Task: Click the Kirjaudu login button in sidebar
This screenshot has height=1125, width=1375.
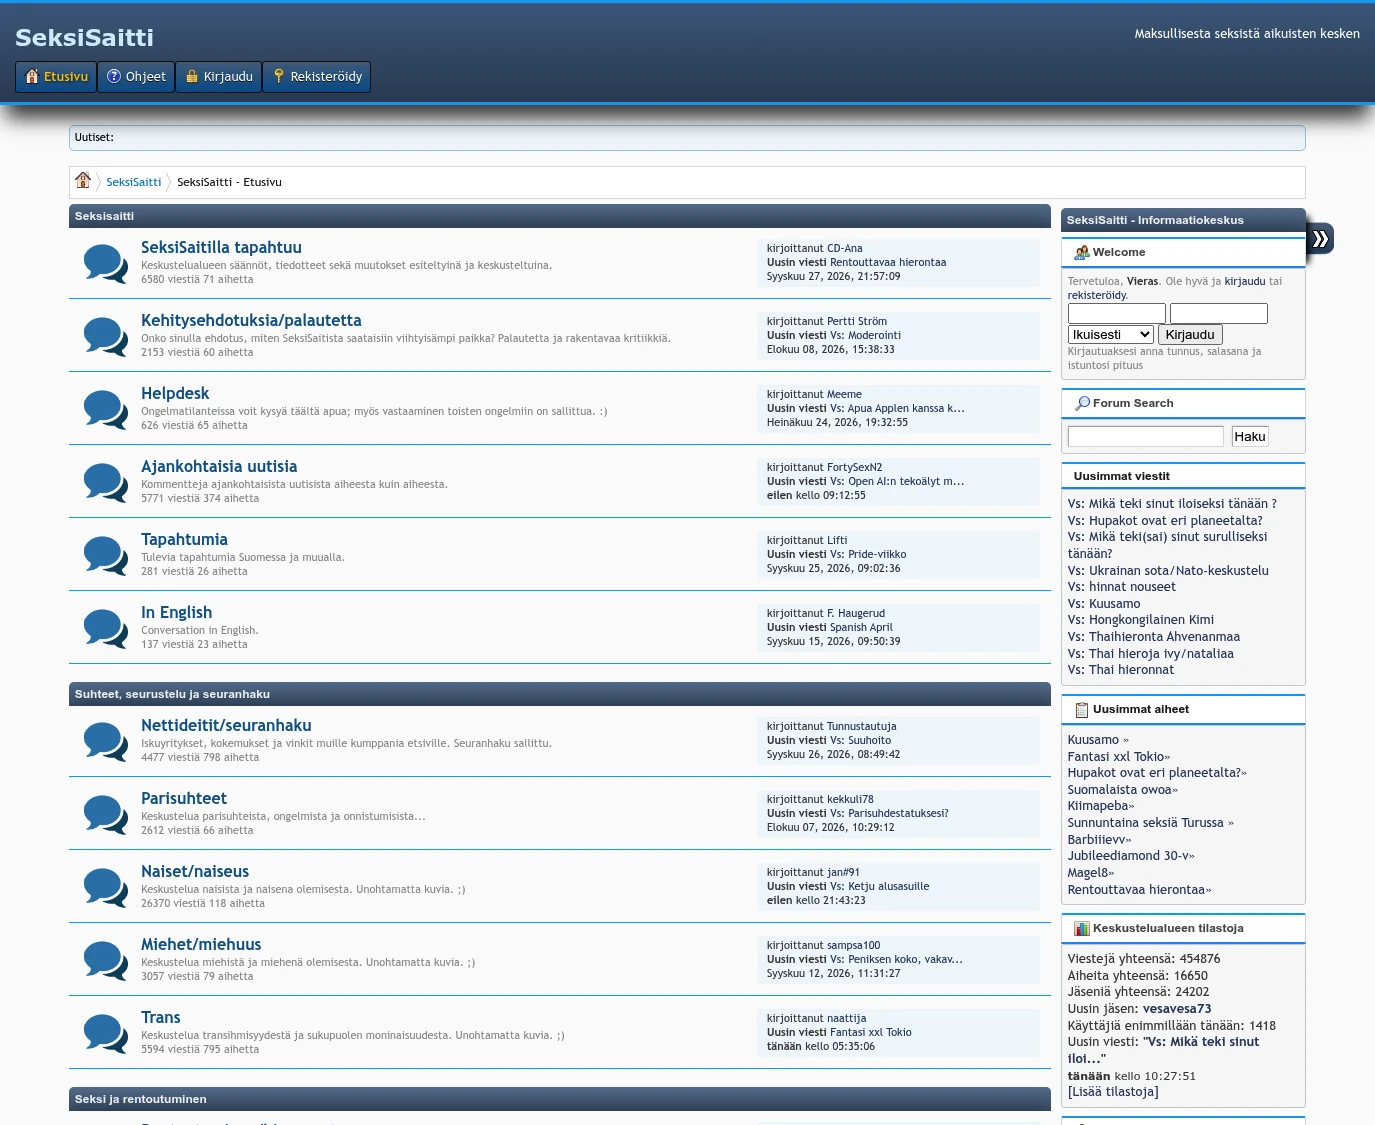Action: click(x=1190, y=335)
